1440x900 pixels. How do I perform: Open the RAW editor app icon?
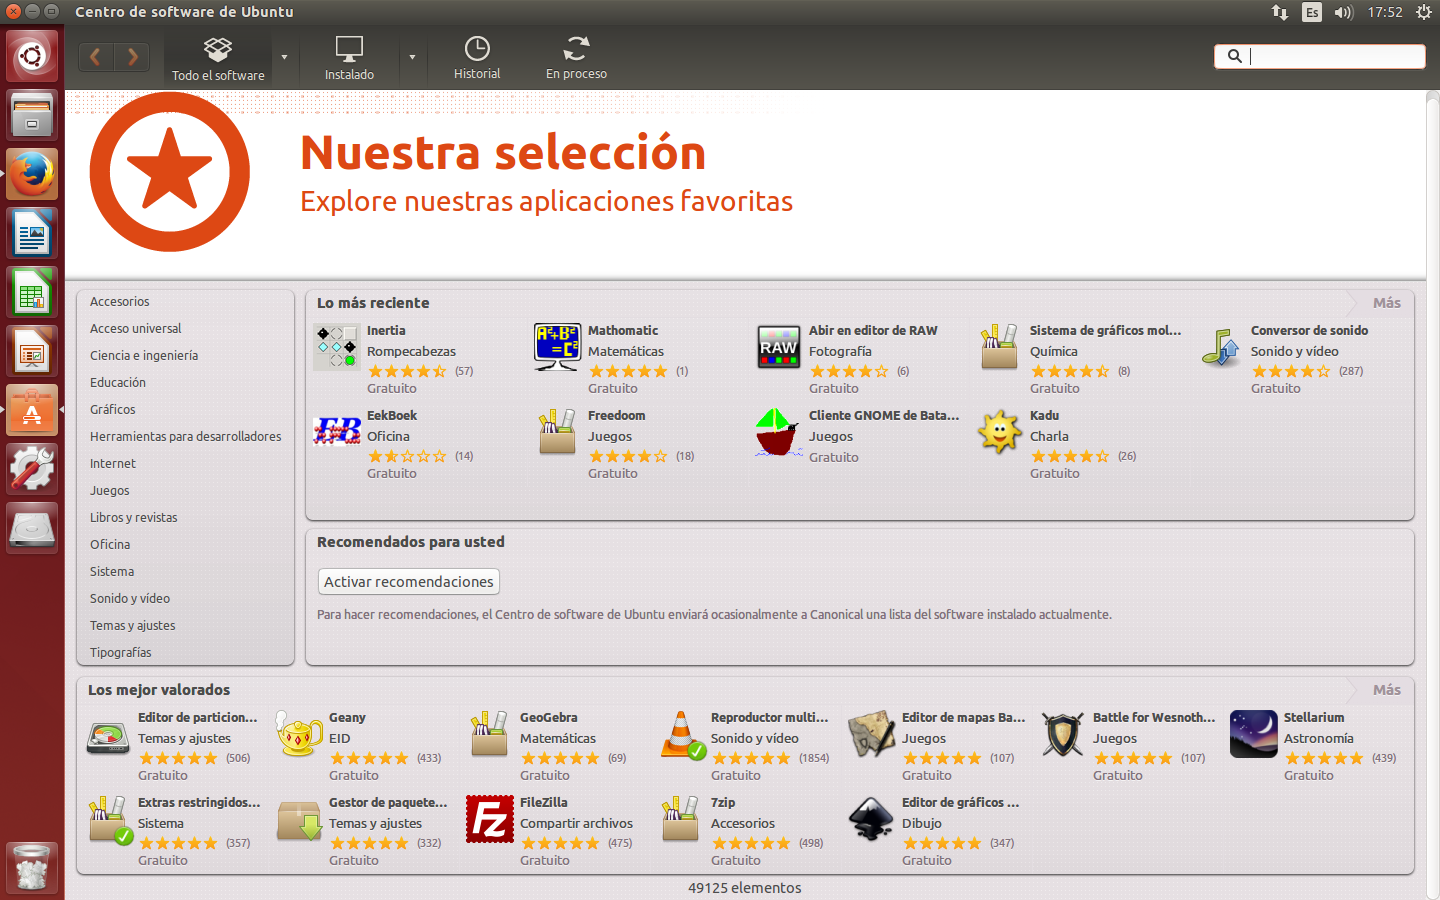779,347
